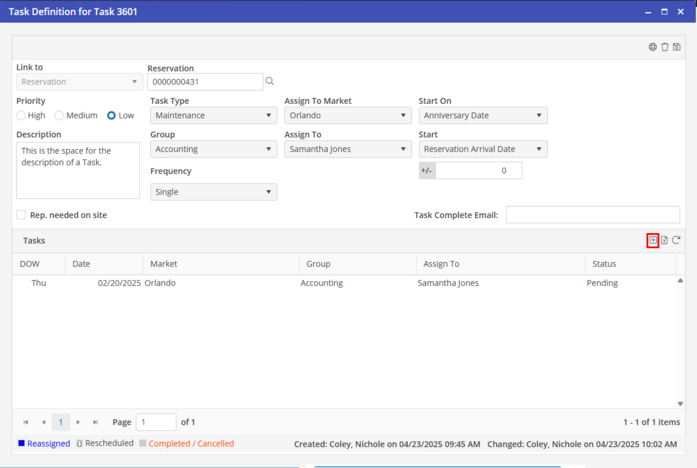Sort by the Status column header
697x468 pixels.
pyautogui.click(x=604, y=264)
